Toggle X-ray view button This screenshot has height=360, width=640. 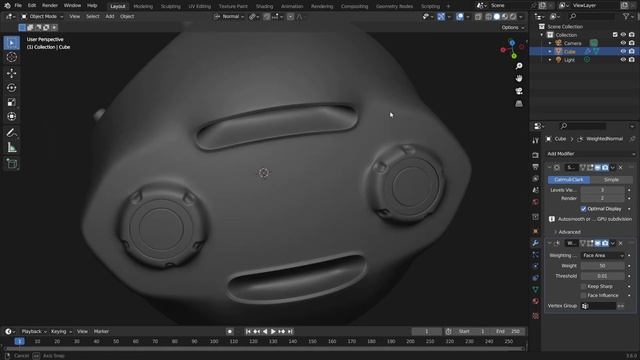pyautogui.click(x=478, y=17)
